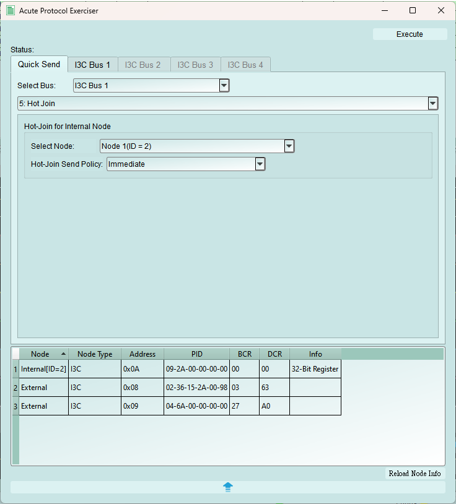Select row header number 3
The image size is (456, 504).
click(x=15, y=406)
